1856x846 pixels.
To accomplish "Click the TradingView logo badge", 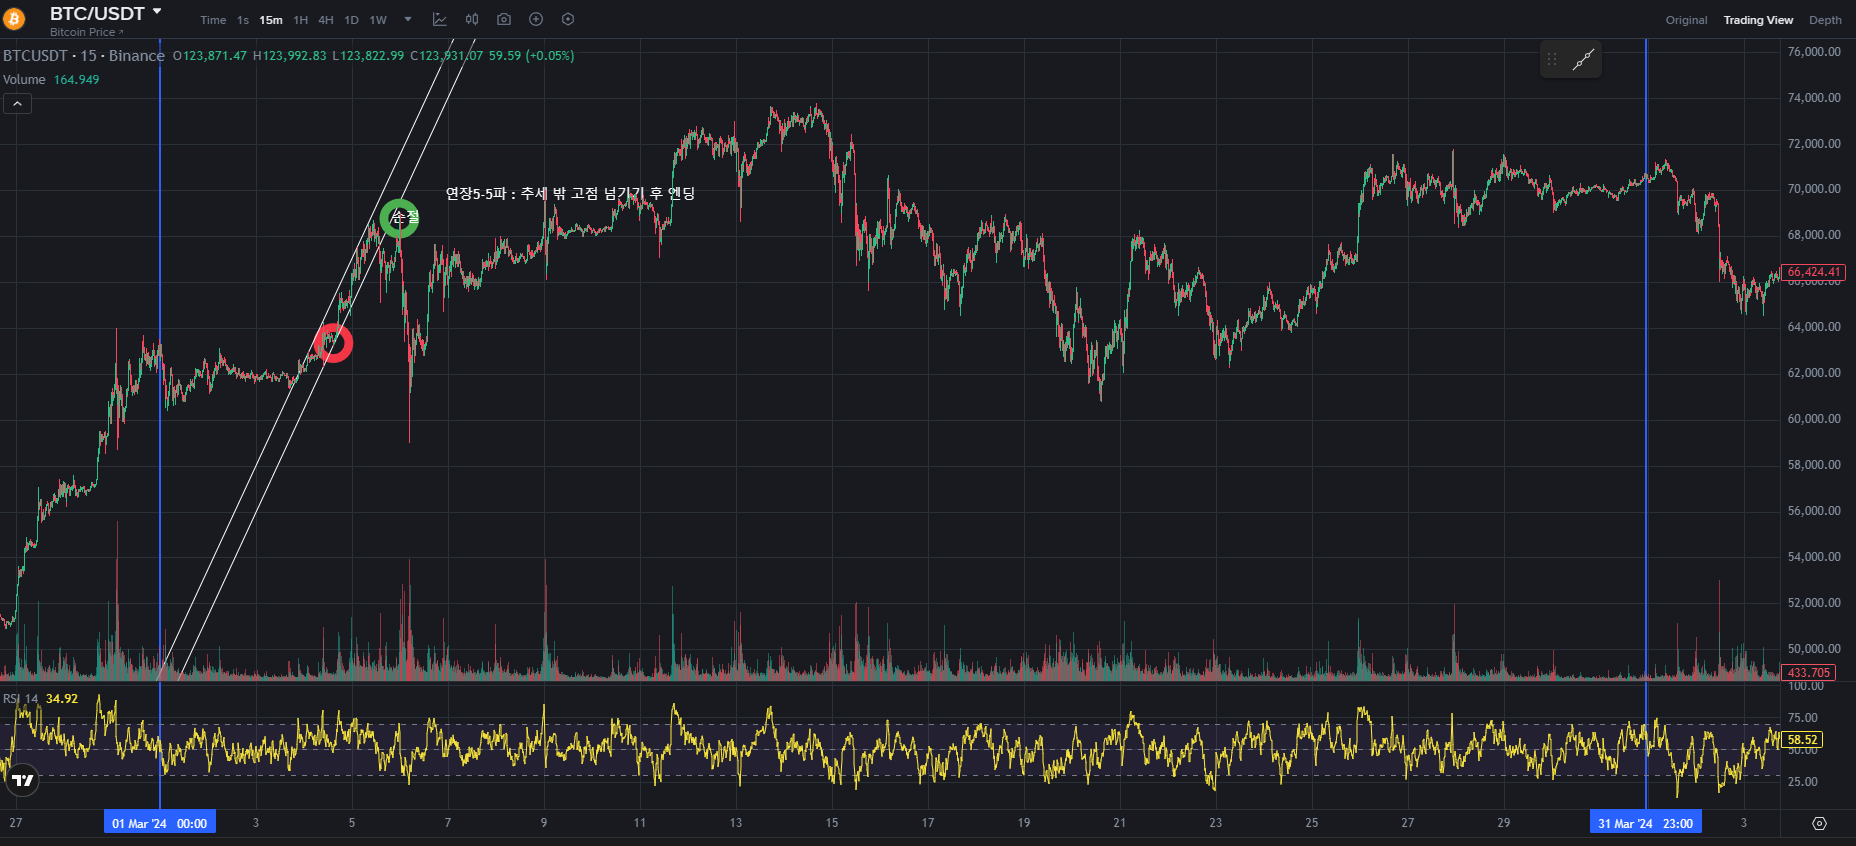I will [x=22, y=780].
